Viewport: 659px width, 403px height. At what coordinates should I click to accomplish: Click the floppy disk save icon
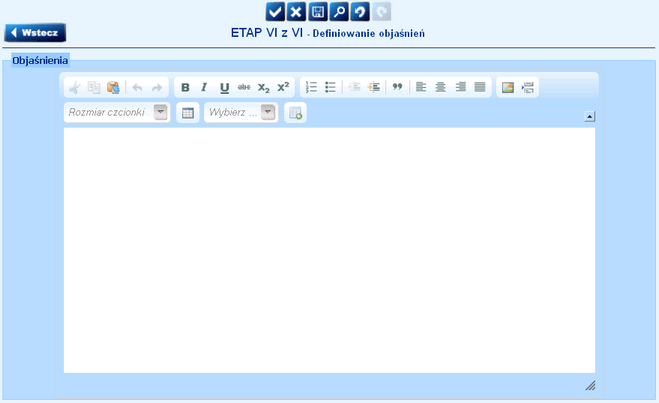pos(318,11)
